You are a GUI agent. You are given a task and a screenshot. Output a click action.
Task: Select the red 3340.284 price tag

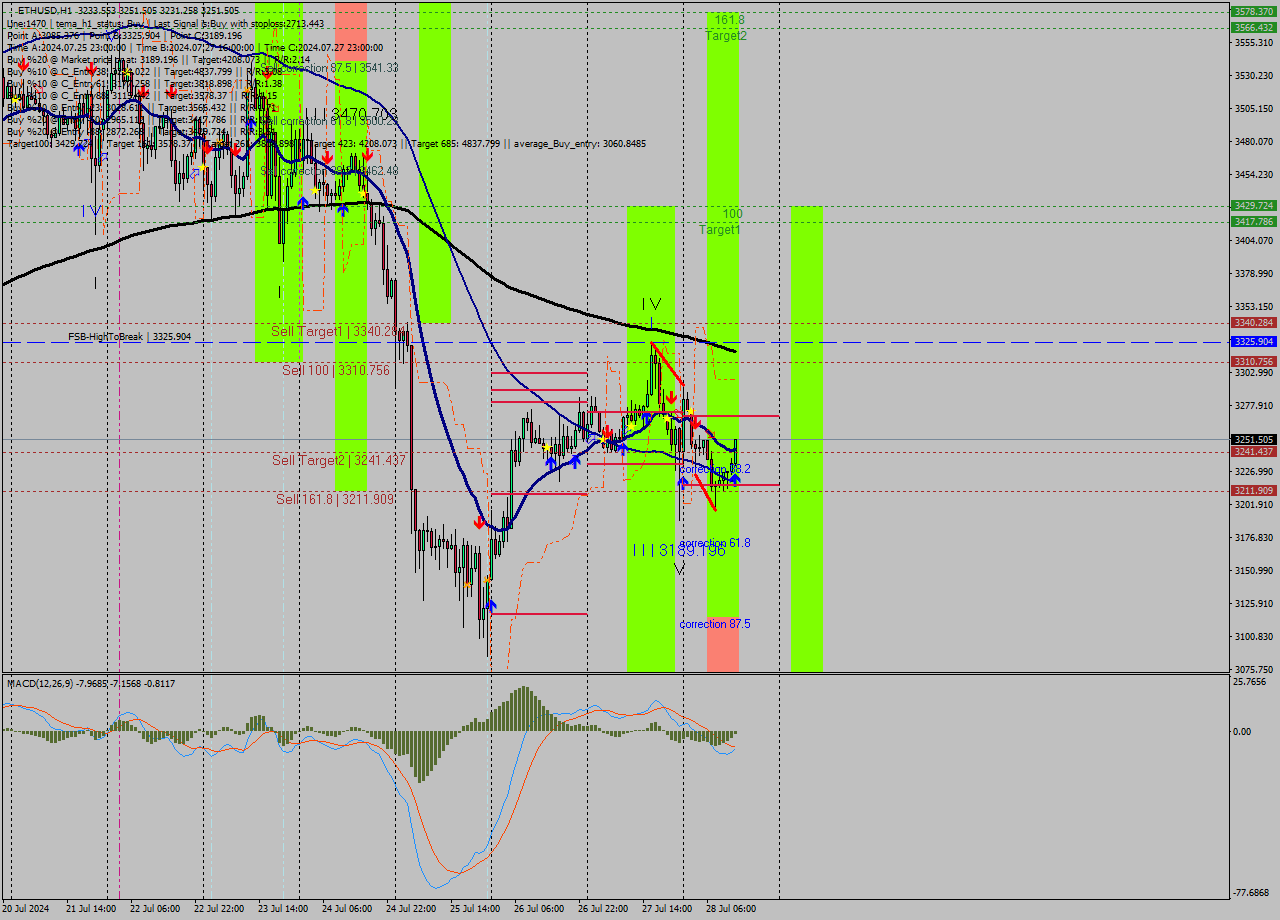[x=1253, y=322]
